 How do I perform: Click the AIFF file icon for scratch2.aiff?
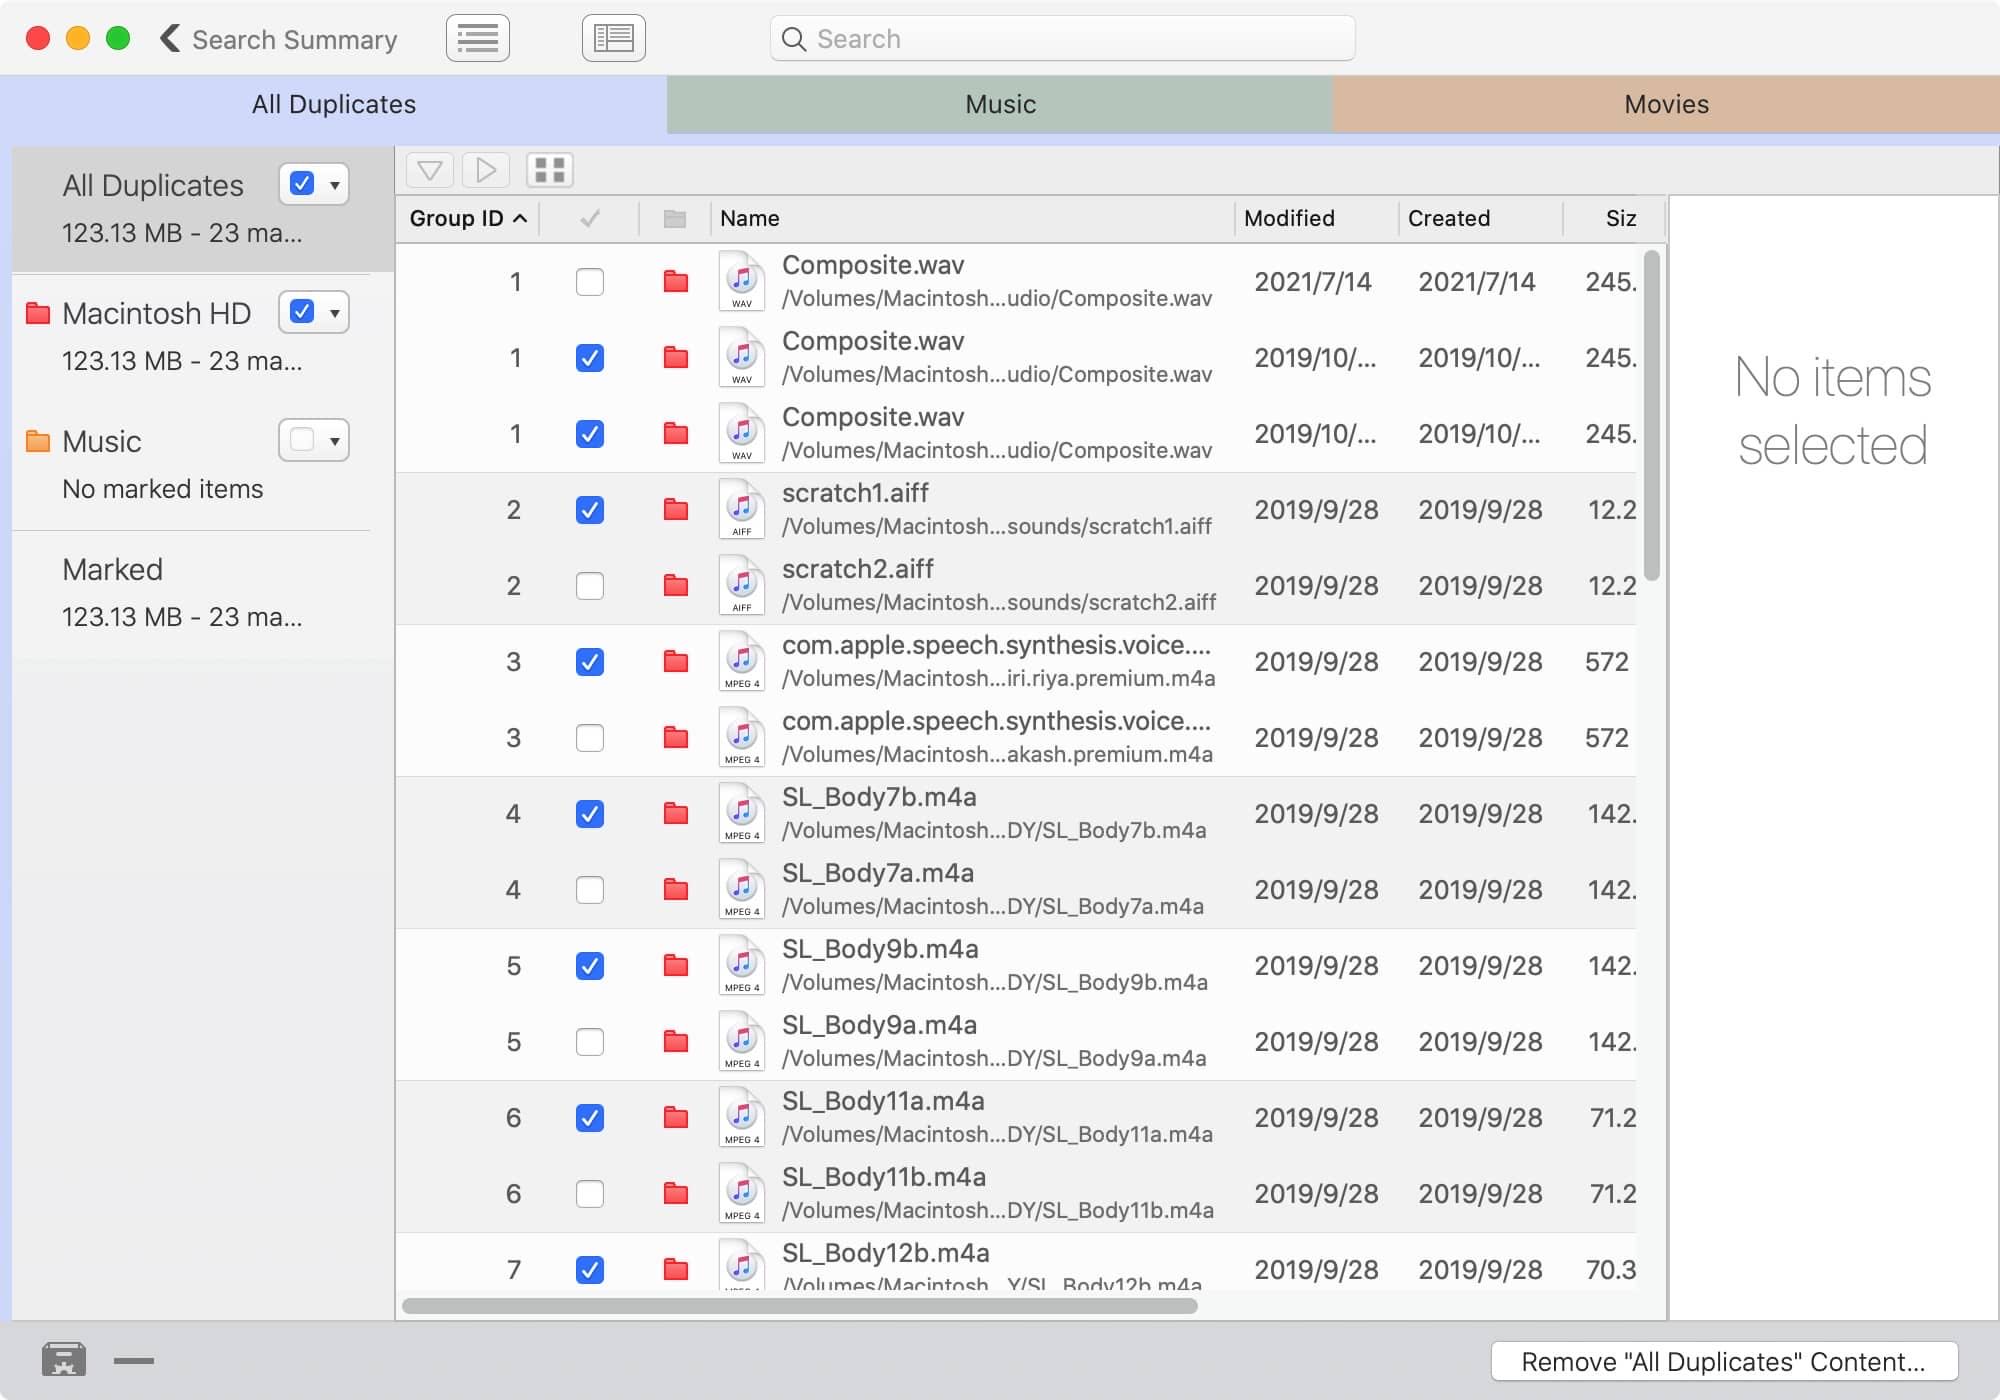[742, 586]
